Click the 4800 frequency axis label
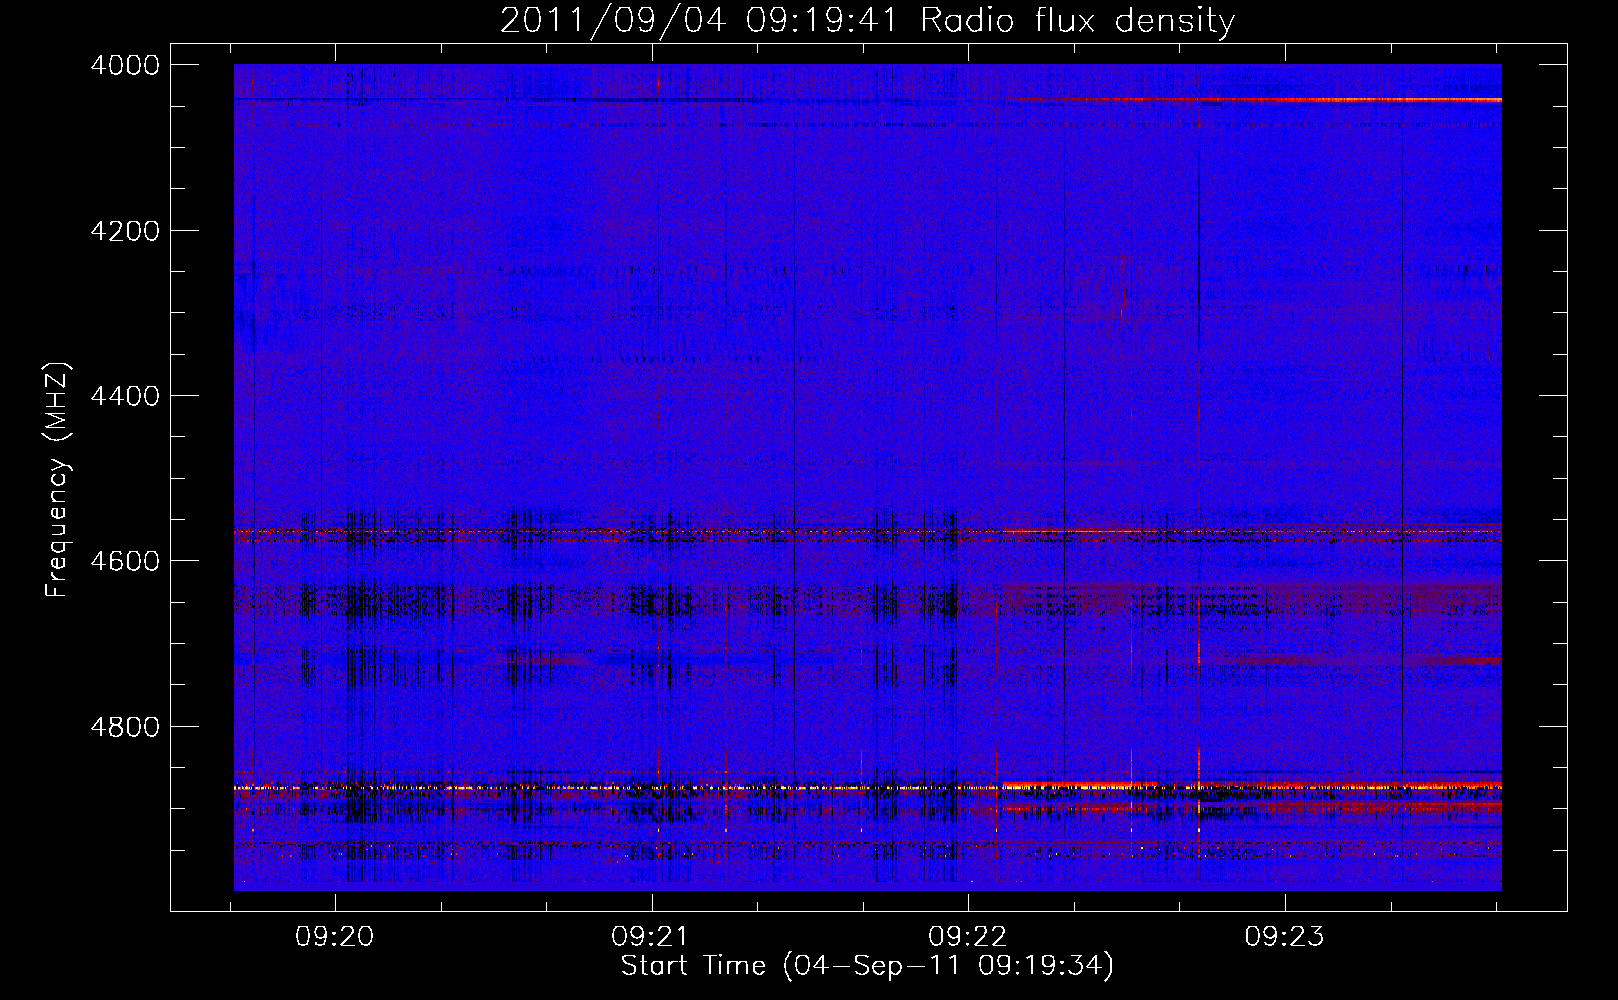 pos(125,726)
